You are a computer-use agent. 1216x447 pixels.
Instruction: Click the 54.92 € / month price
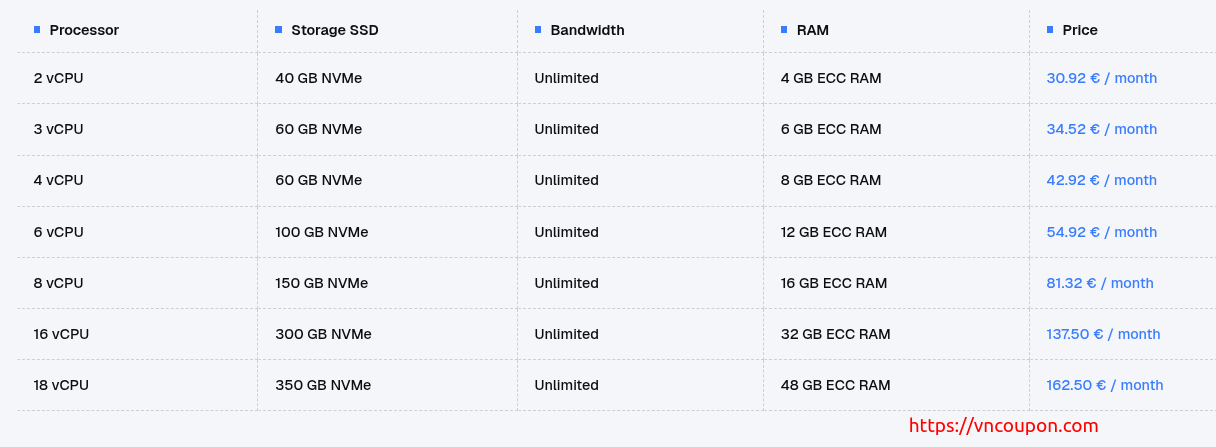pos(1101,232)
